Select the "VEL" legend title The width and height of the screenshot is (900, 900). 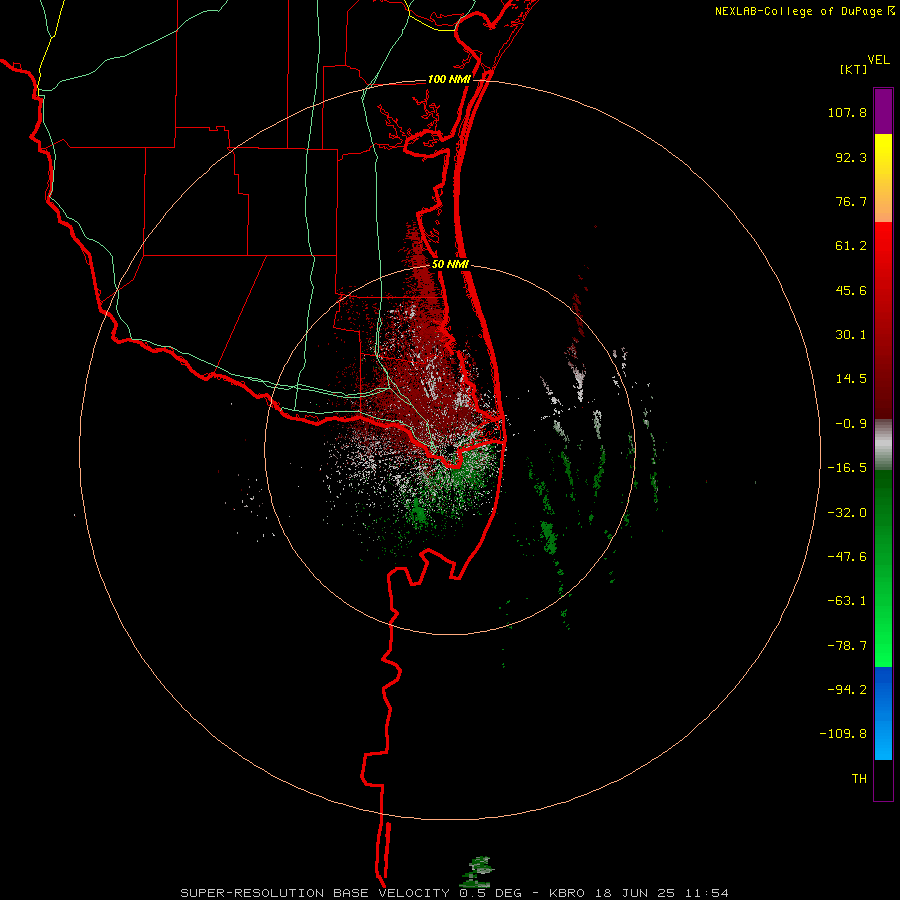878,60
